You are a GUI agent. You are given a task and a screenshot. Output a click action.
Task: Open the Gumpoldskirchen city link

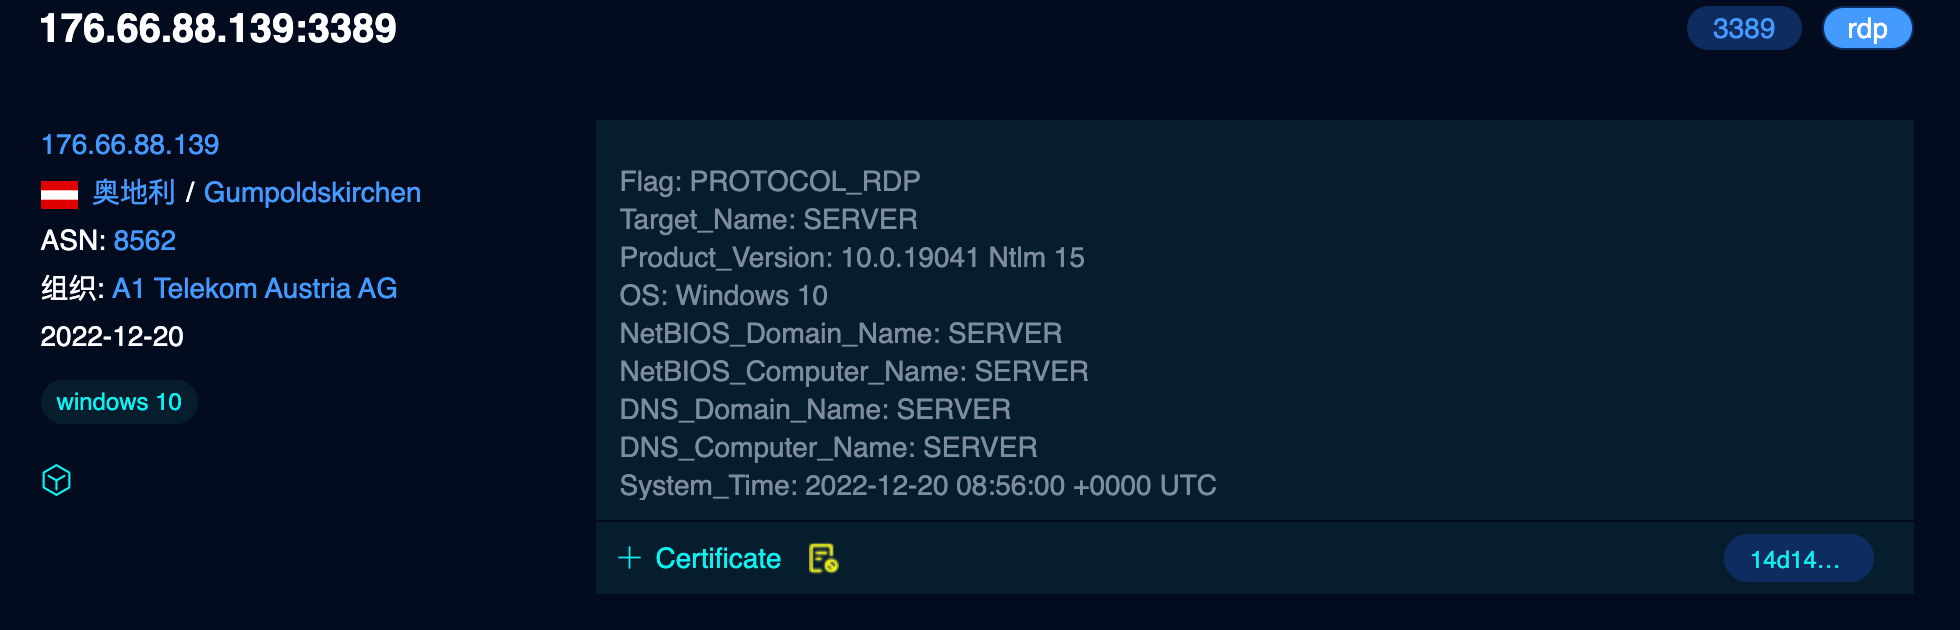coord(312,193)
